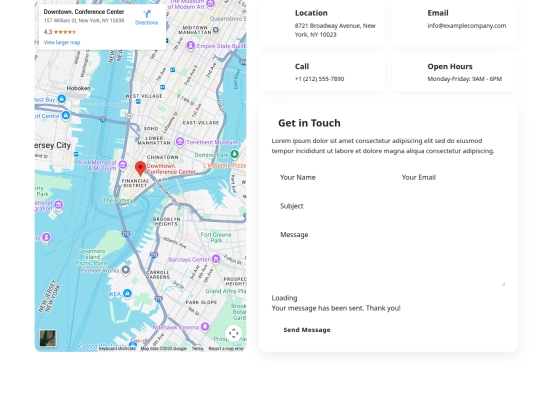Switch to satellite view thumbnail

click(x=48, y=338)
